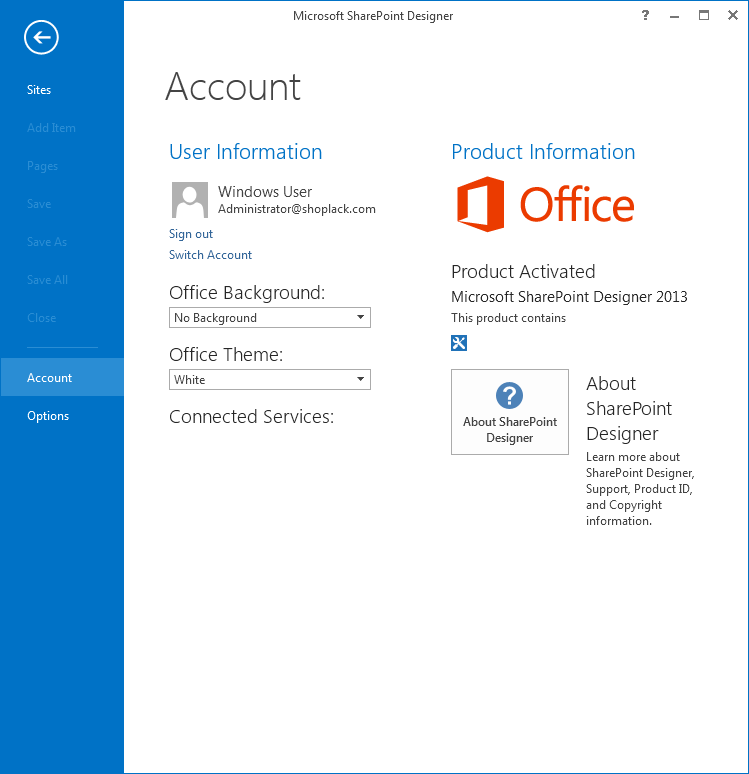Click the back arrow circle icon
This screenshot has width=749, height=774.
41,37
